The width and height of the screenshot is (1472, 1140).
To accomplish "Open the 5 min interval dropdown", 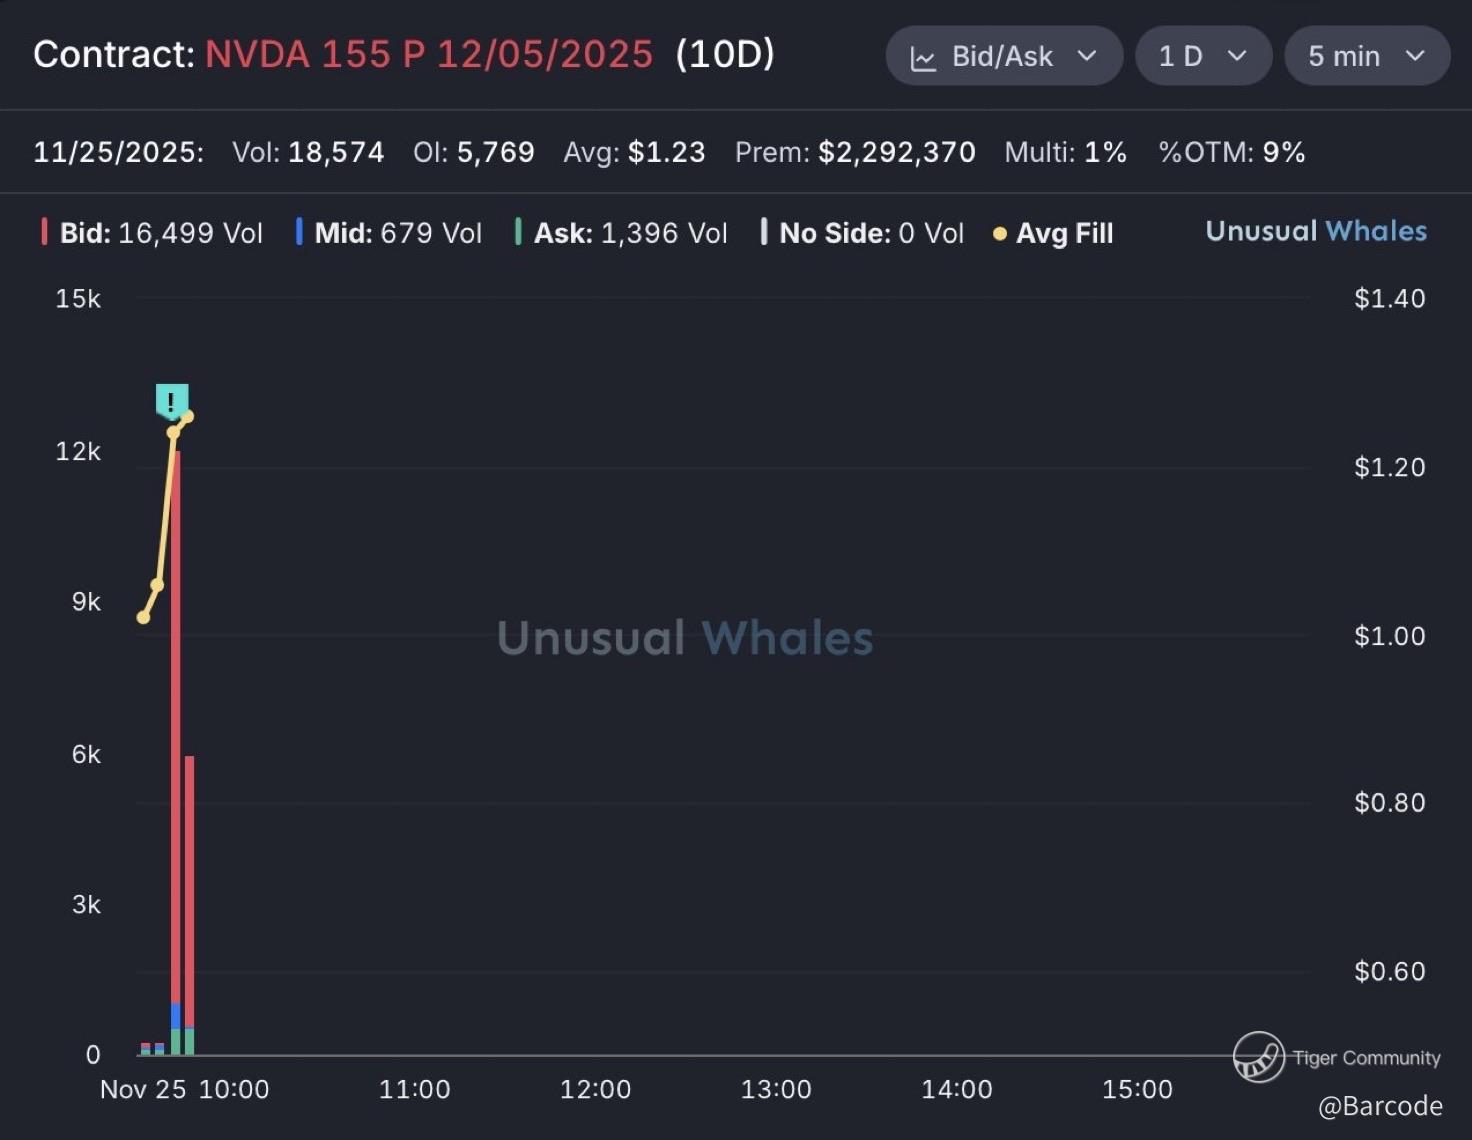I will (x=1365, y=56).
